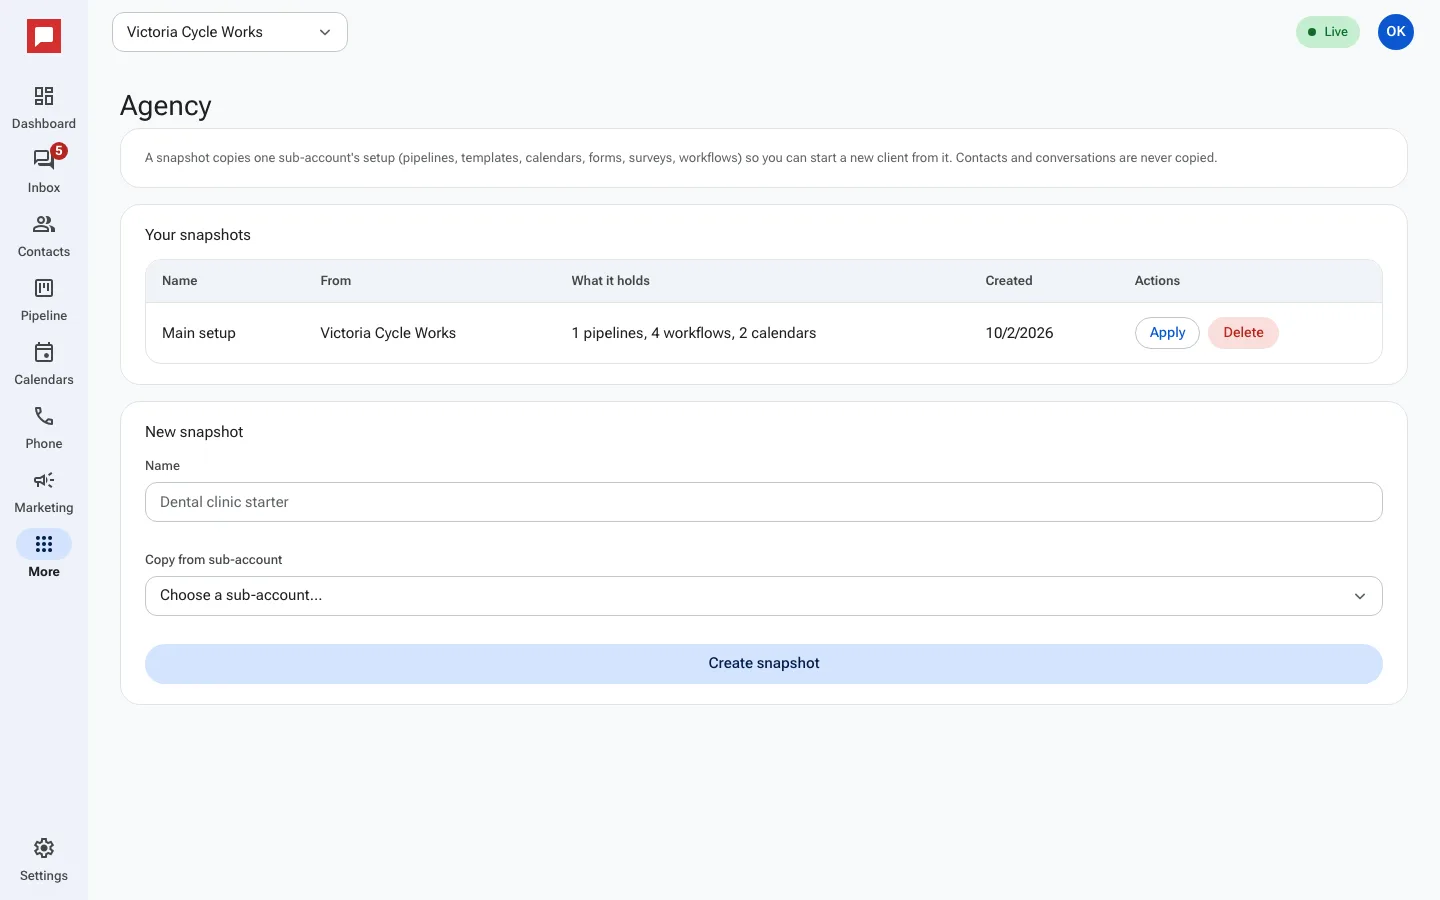Click the 'New snapshot' section title
Screen dimensions: 1440x900
(x=194, y=432)
